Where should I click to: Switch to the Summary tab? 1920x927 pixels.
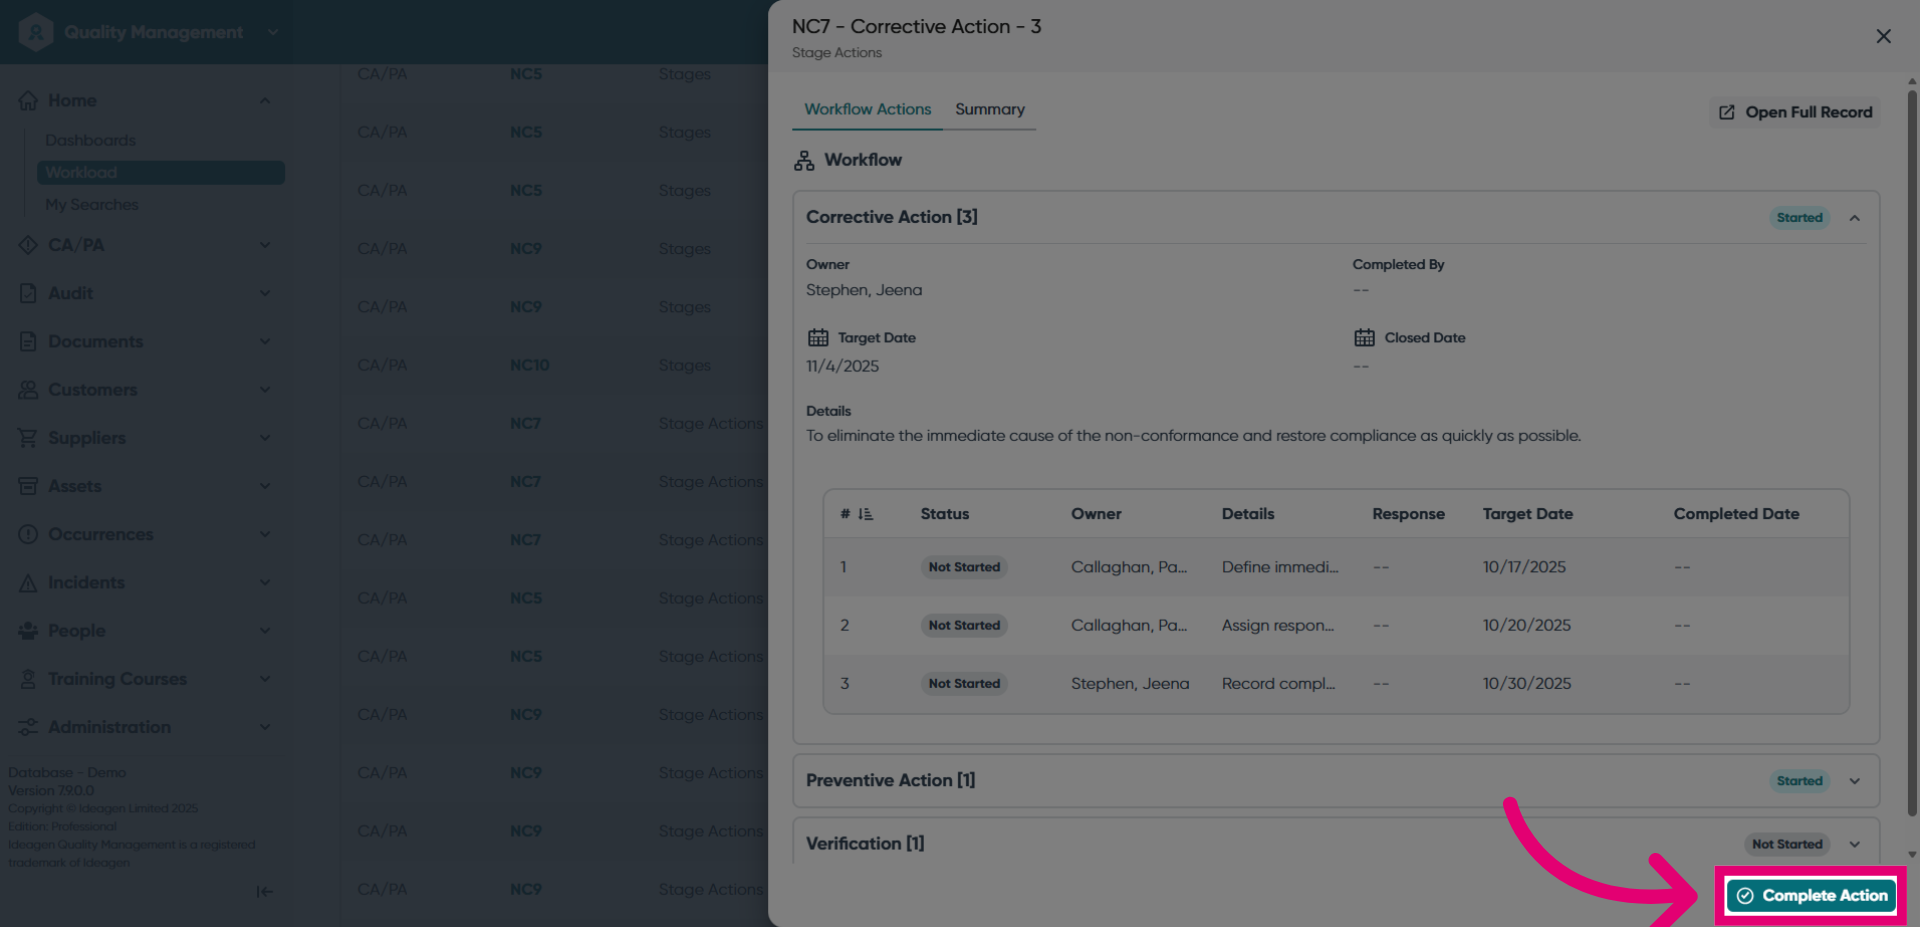[x=989, y=109]
